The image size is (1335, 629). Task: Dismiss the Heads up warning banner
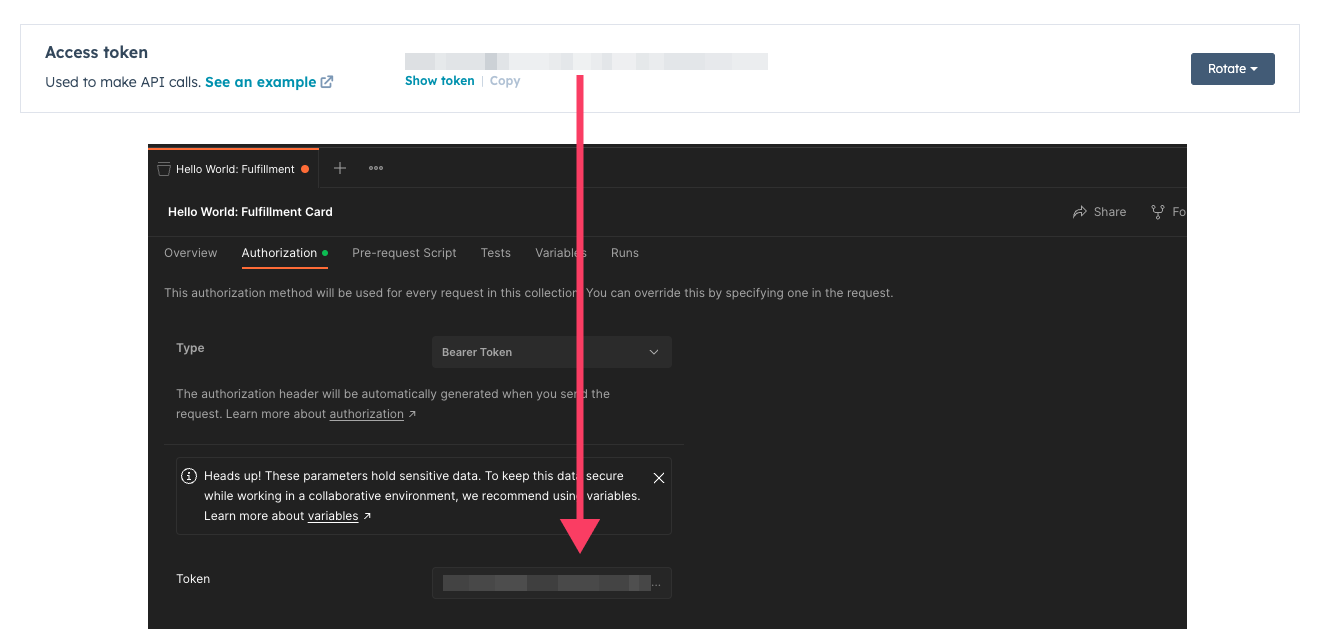pyautogui.click(x=658, y=478)
